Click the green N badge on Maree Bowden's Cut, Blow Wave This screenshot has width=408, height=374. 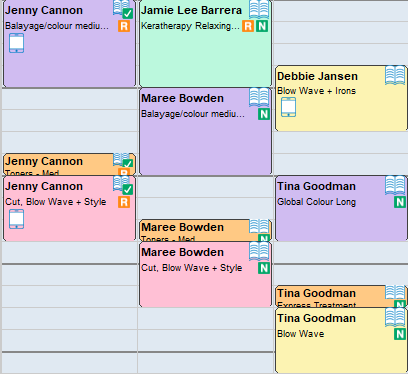264,268
